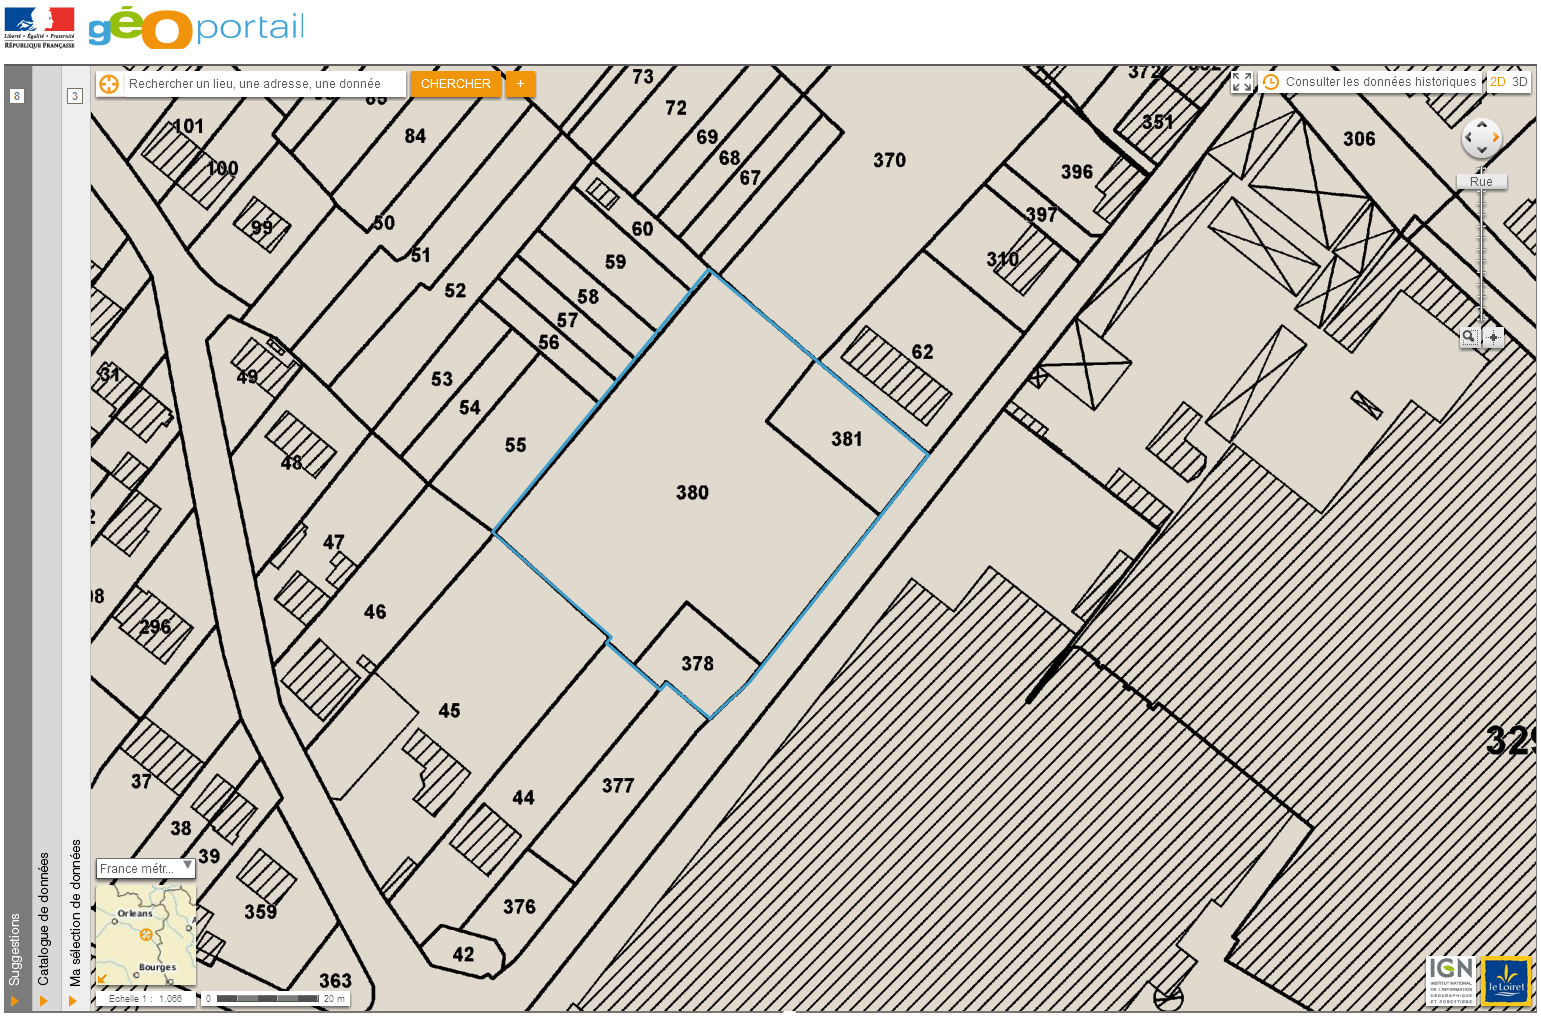
Task: Open the Catalogue de données tab
Action: (44, 920)
